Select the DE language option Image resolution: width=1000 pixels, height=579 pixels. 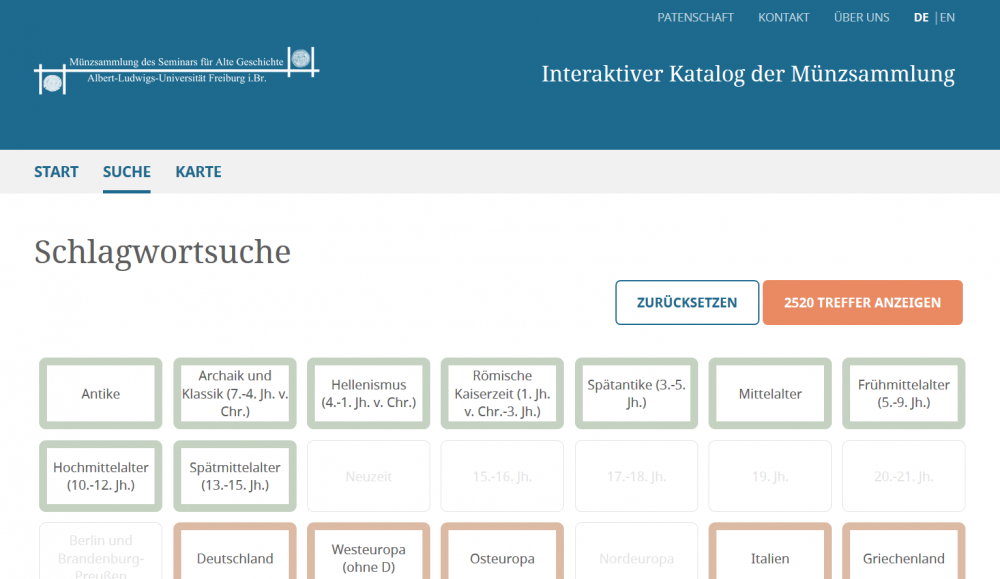[x=920, y=17]
